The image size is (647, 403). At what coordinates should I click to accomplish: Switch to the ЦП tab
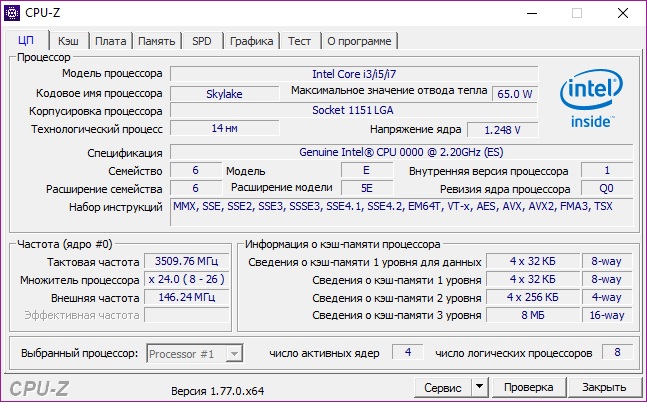coord(26,41)
